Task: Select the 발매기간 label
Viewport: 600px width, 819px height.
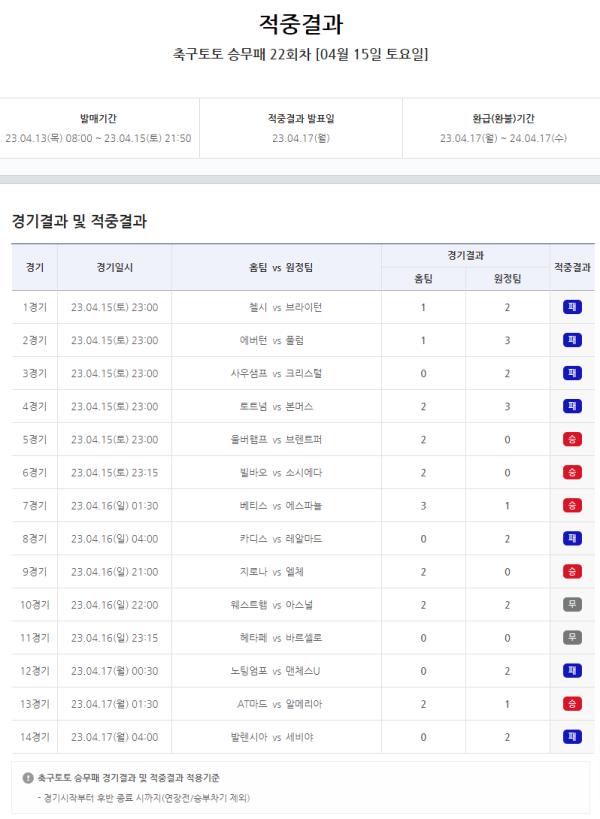Action: [x=98, y=119]
